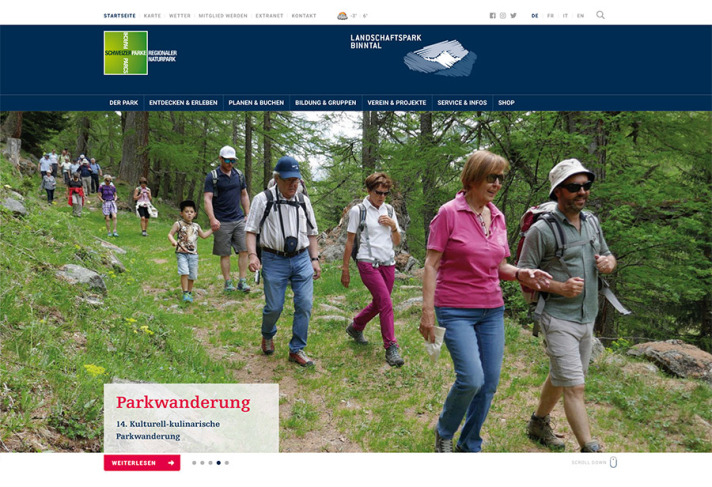Expand the Der Park menu

pyautogui.click(x=124, y=103)
